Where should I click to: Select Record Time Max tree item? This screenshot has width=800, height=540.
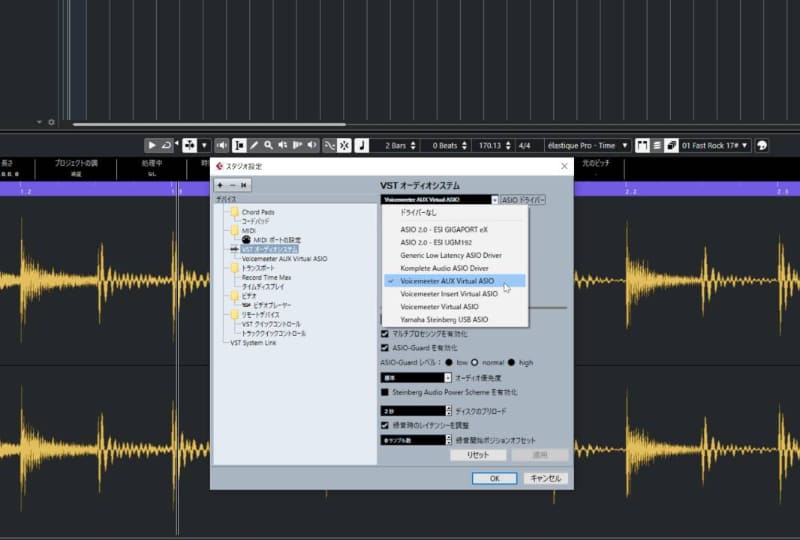[x=266, y=277]
